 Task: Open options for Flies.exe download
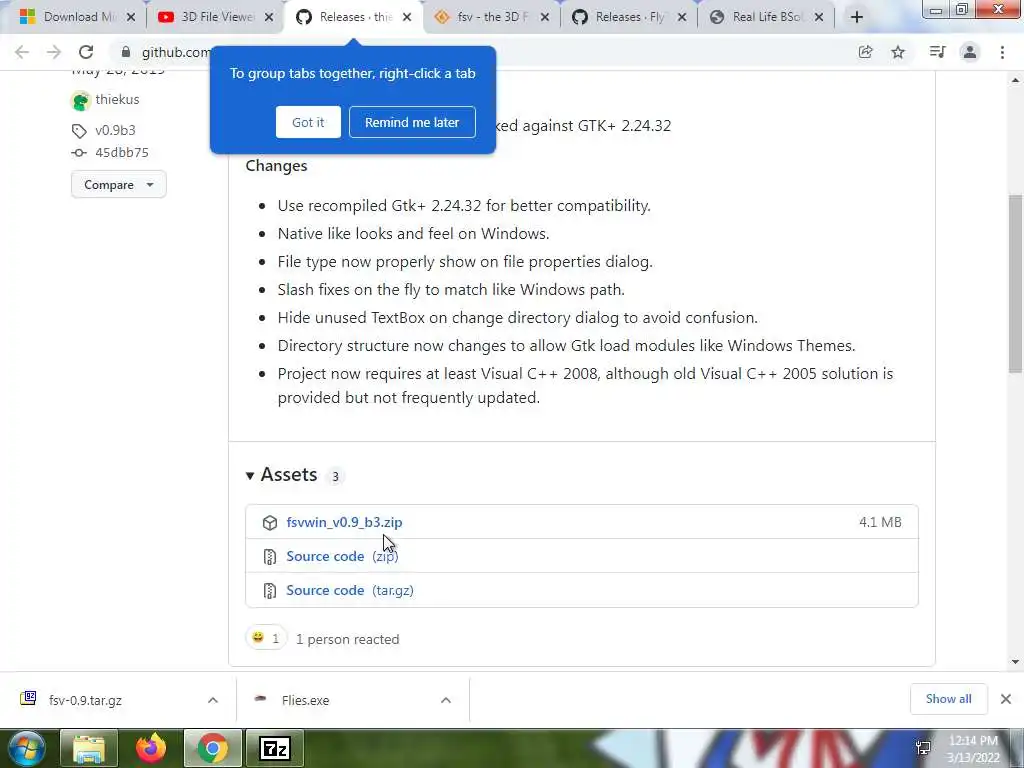446,700
